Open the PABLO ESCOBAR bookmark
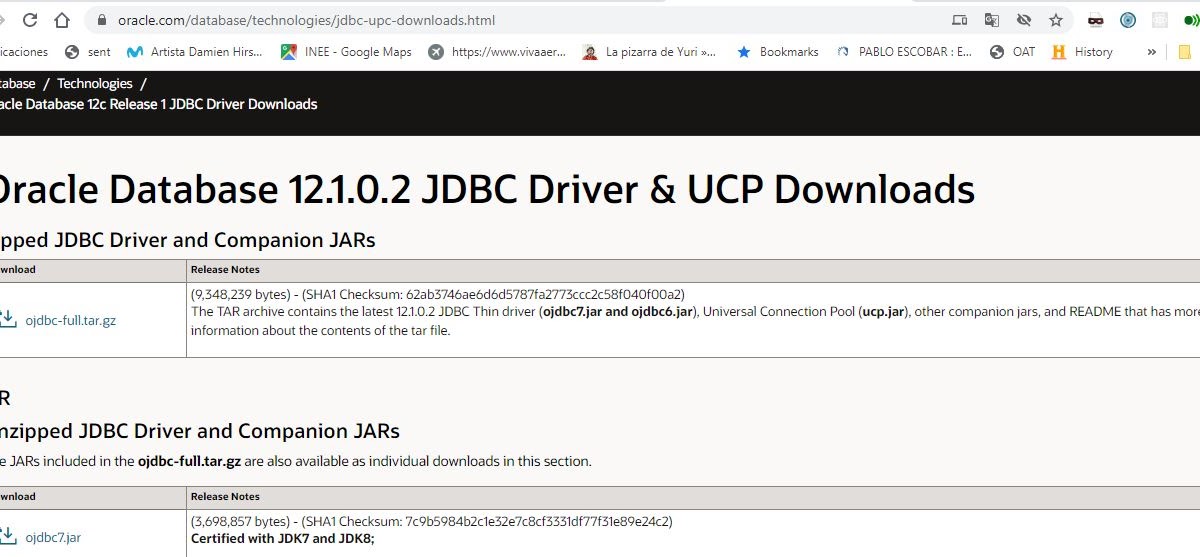Image resolution: width=1200 pixels, height=557 pixels. click(904, 52)
